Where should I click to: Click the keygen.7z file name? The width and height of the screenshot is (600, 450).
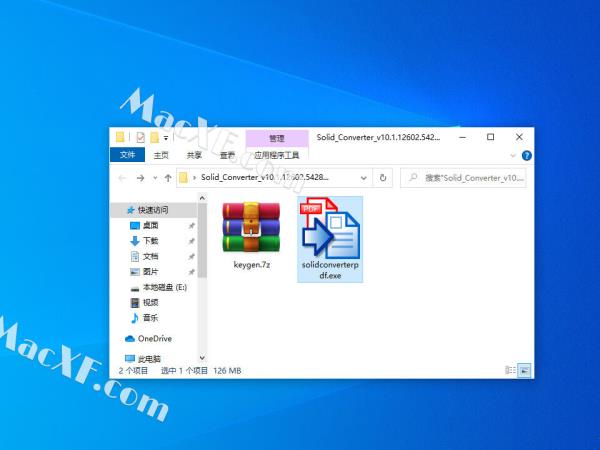(252, 264)
